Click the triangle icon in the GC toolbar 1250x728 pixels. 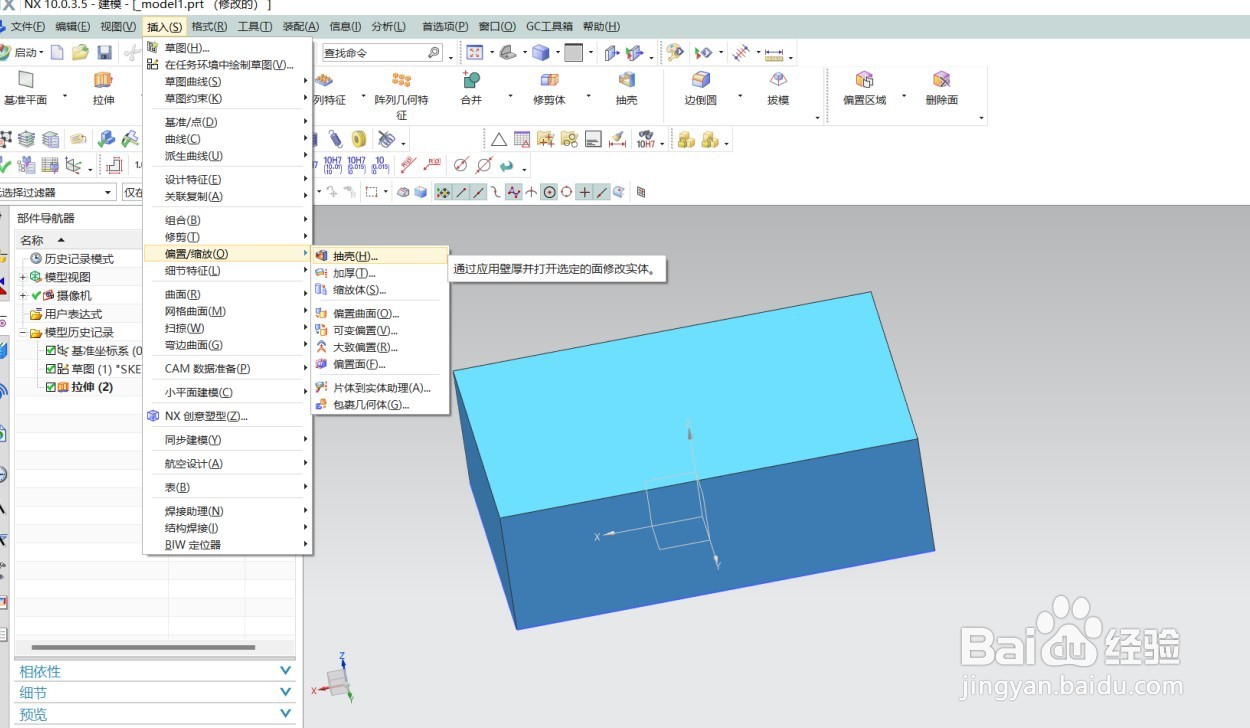coord(498,139)
